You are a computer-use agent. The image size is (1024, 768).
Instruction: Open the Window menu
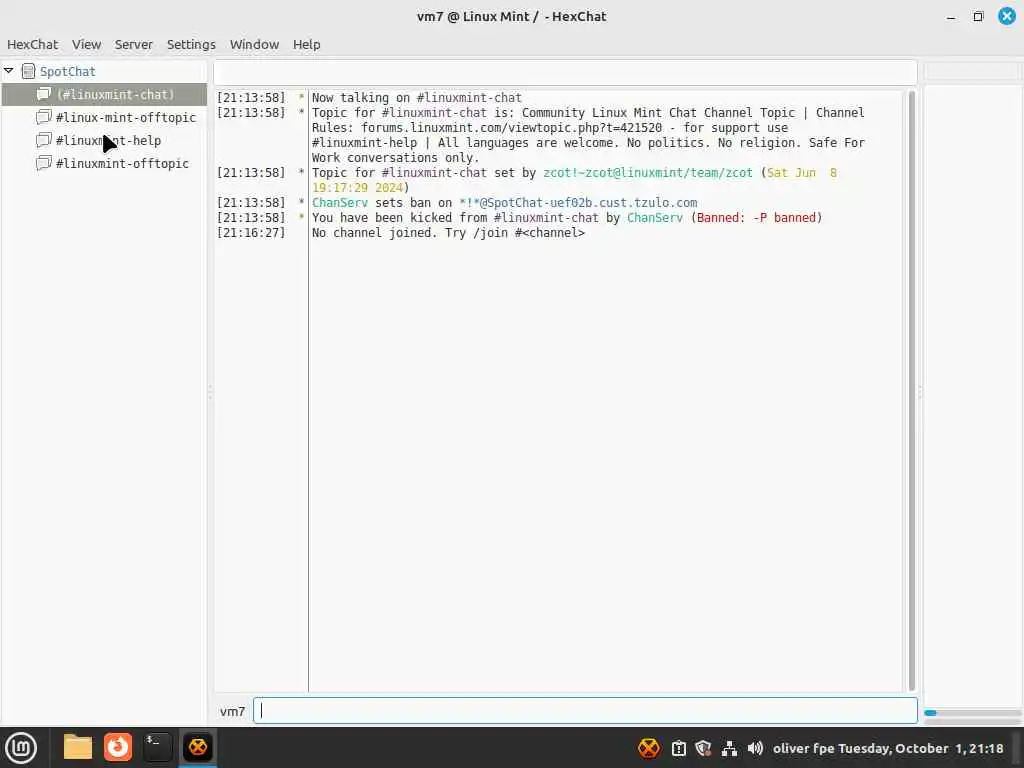point(254,44)
